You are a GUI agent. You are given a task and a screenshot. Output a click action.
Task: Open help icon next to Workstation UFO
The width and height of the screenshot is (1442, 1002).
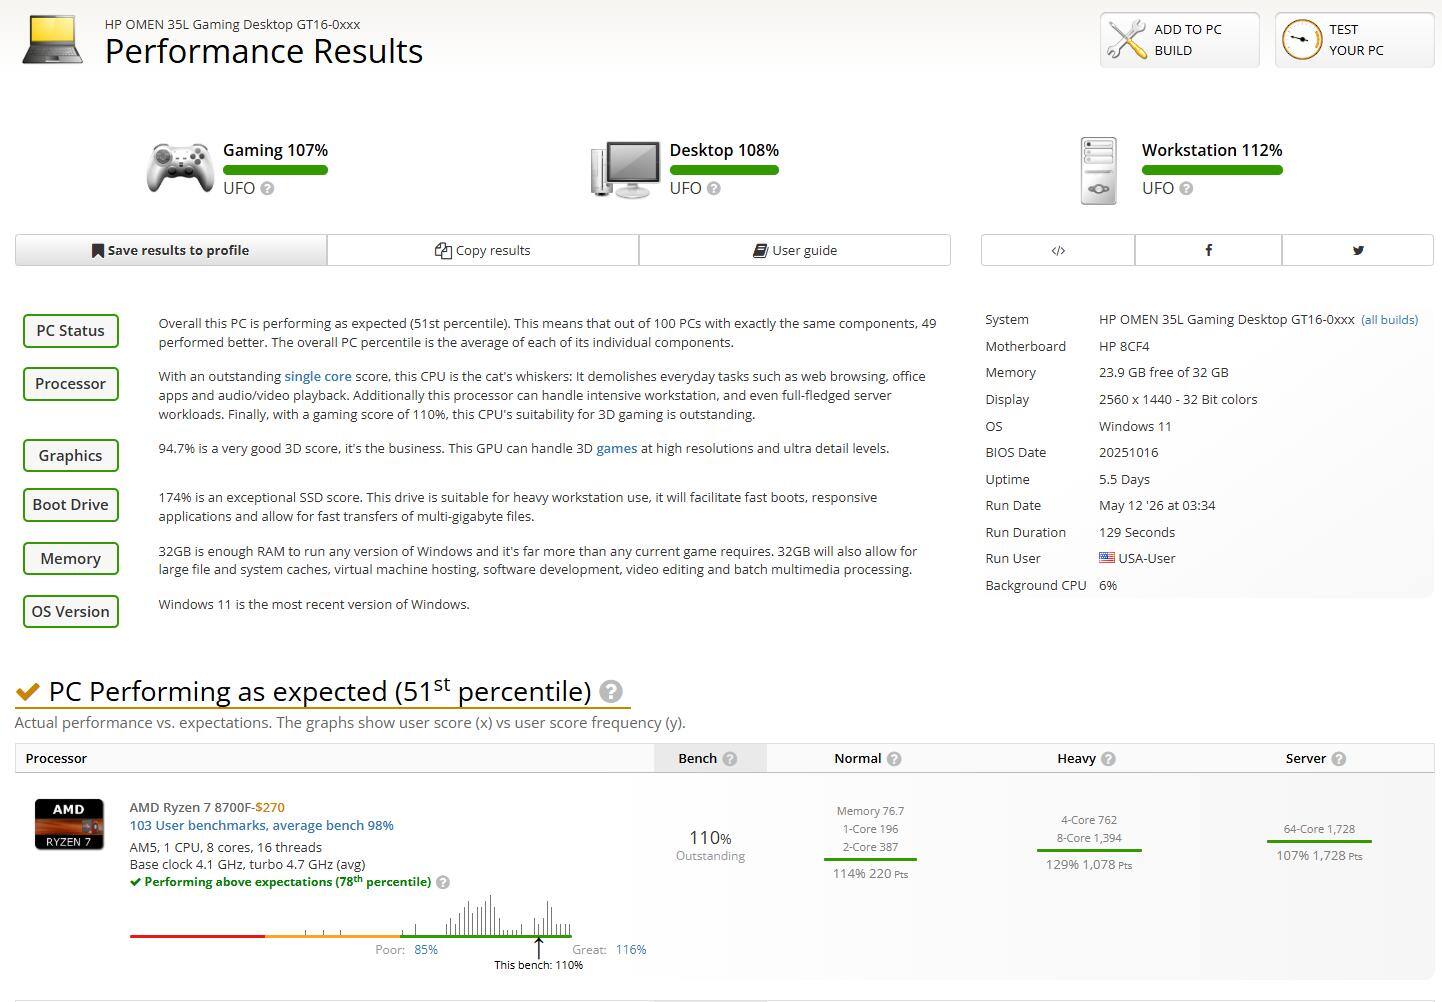tap(1186, 188)
